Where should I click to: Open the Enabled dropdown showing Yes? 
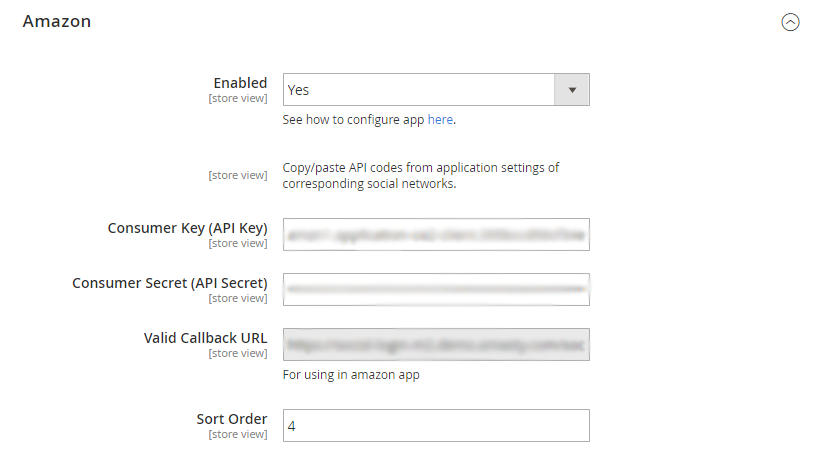tap(436, 90)
